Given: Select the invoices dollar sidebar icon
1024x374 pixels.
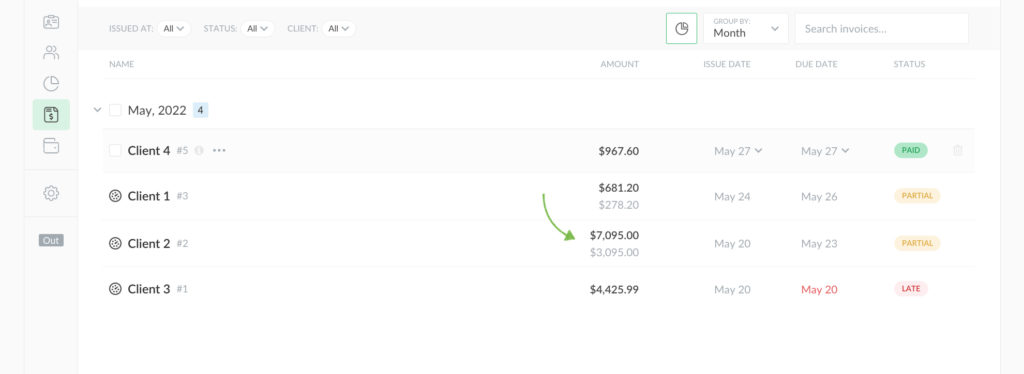Looking at the screenshot, I should (x=51, y=115).
